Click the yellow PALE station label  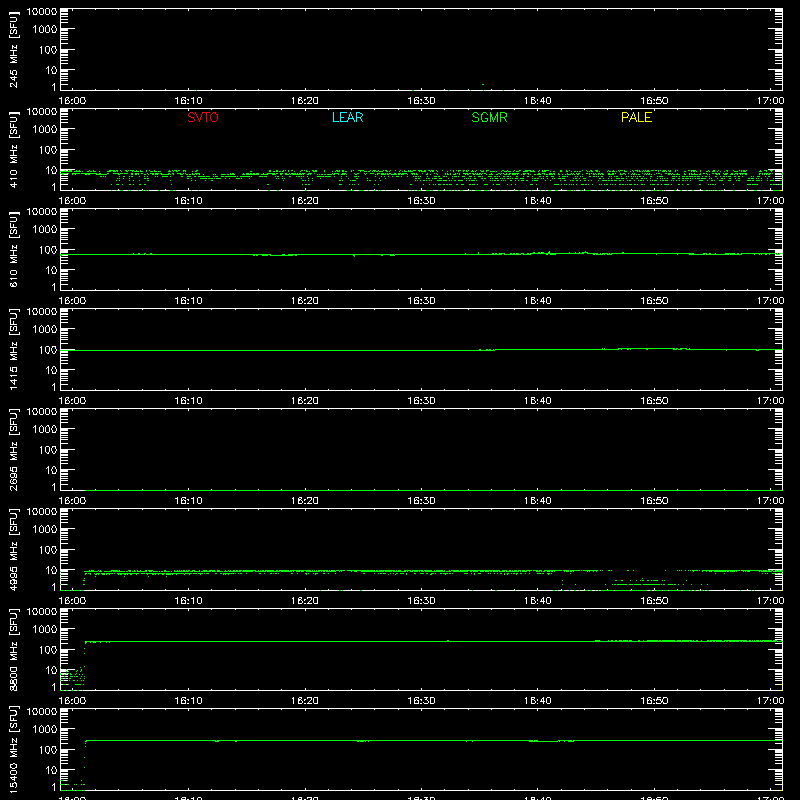(x=636, y=117)
